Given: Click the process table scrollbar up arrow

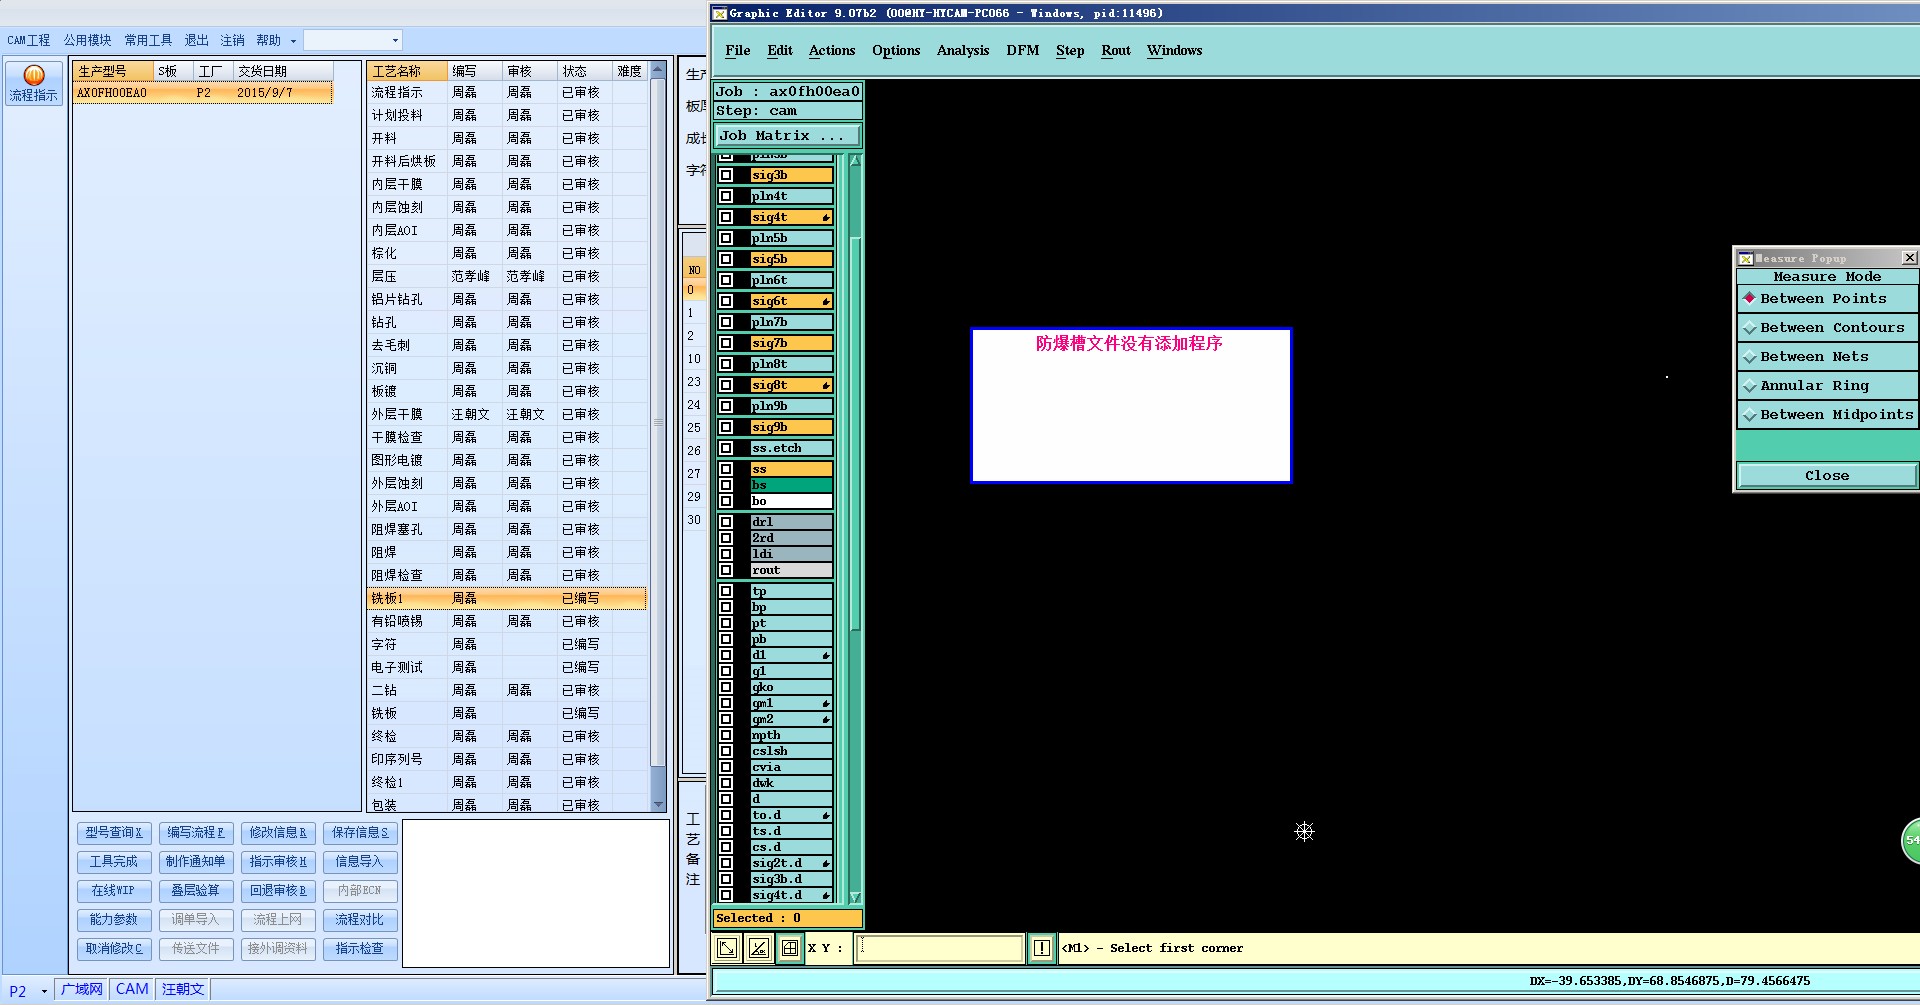Looking at the screenshot, I should tap(658, 70).
